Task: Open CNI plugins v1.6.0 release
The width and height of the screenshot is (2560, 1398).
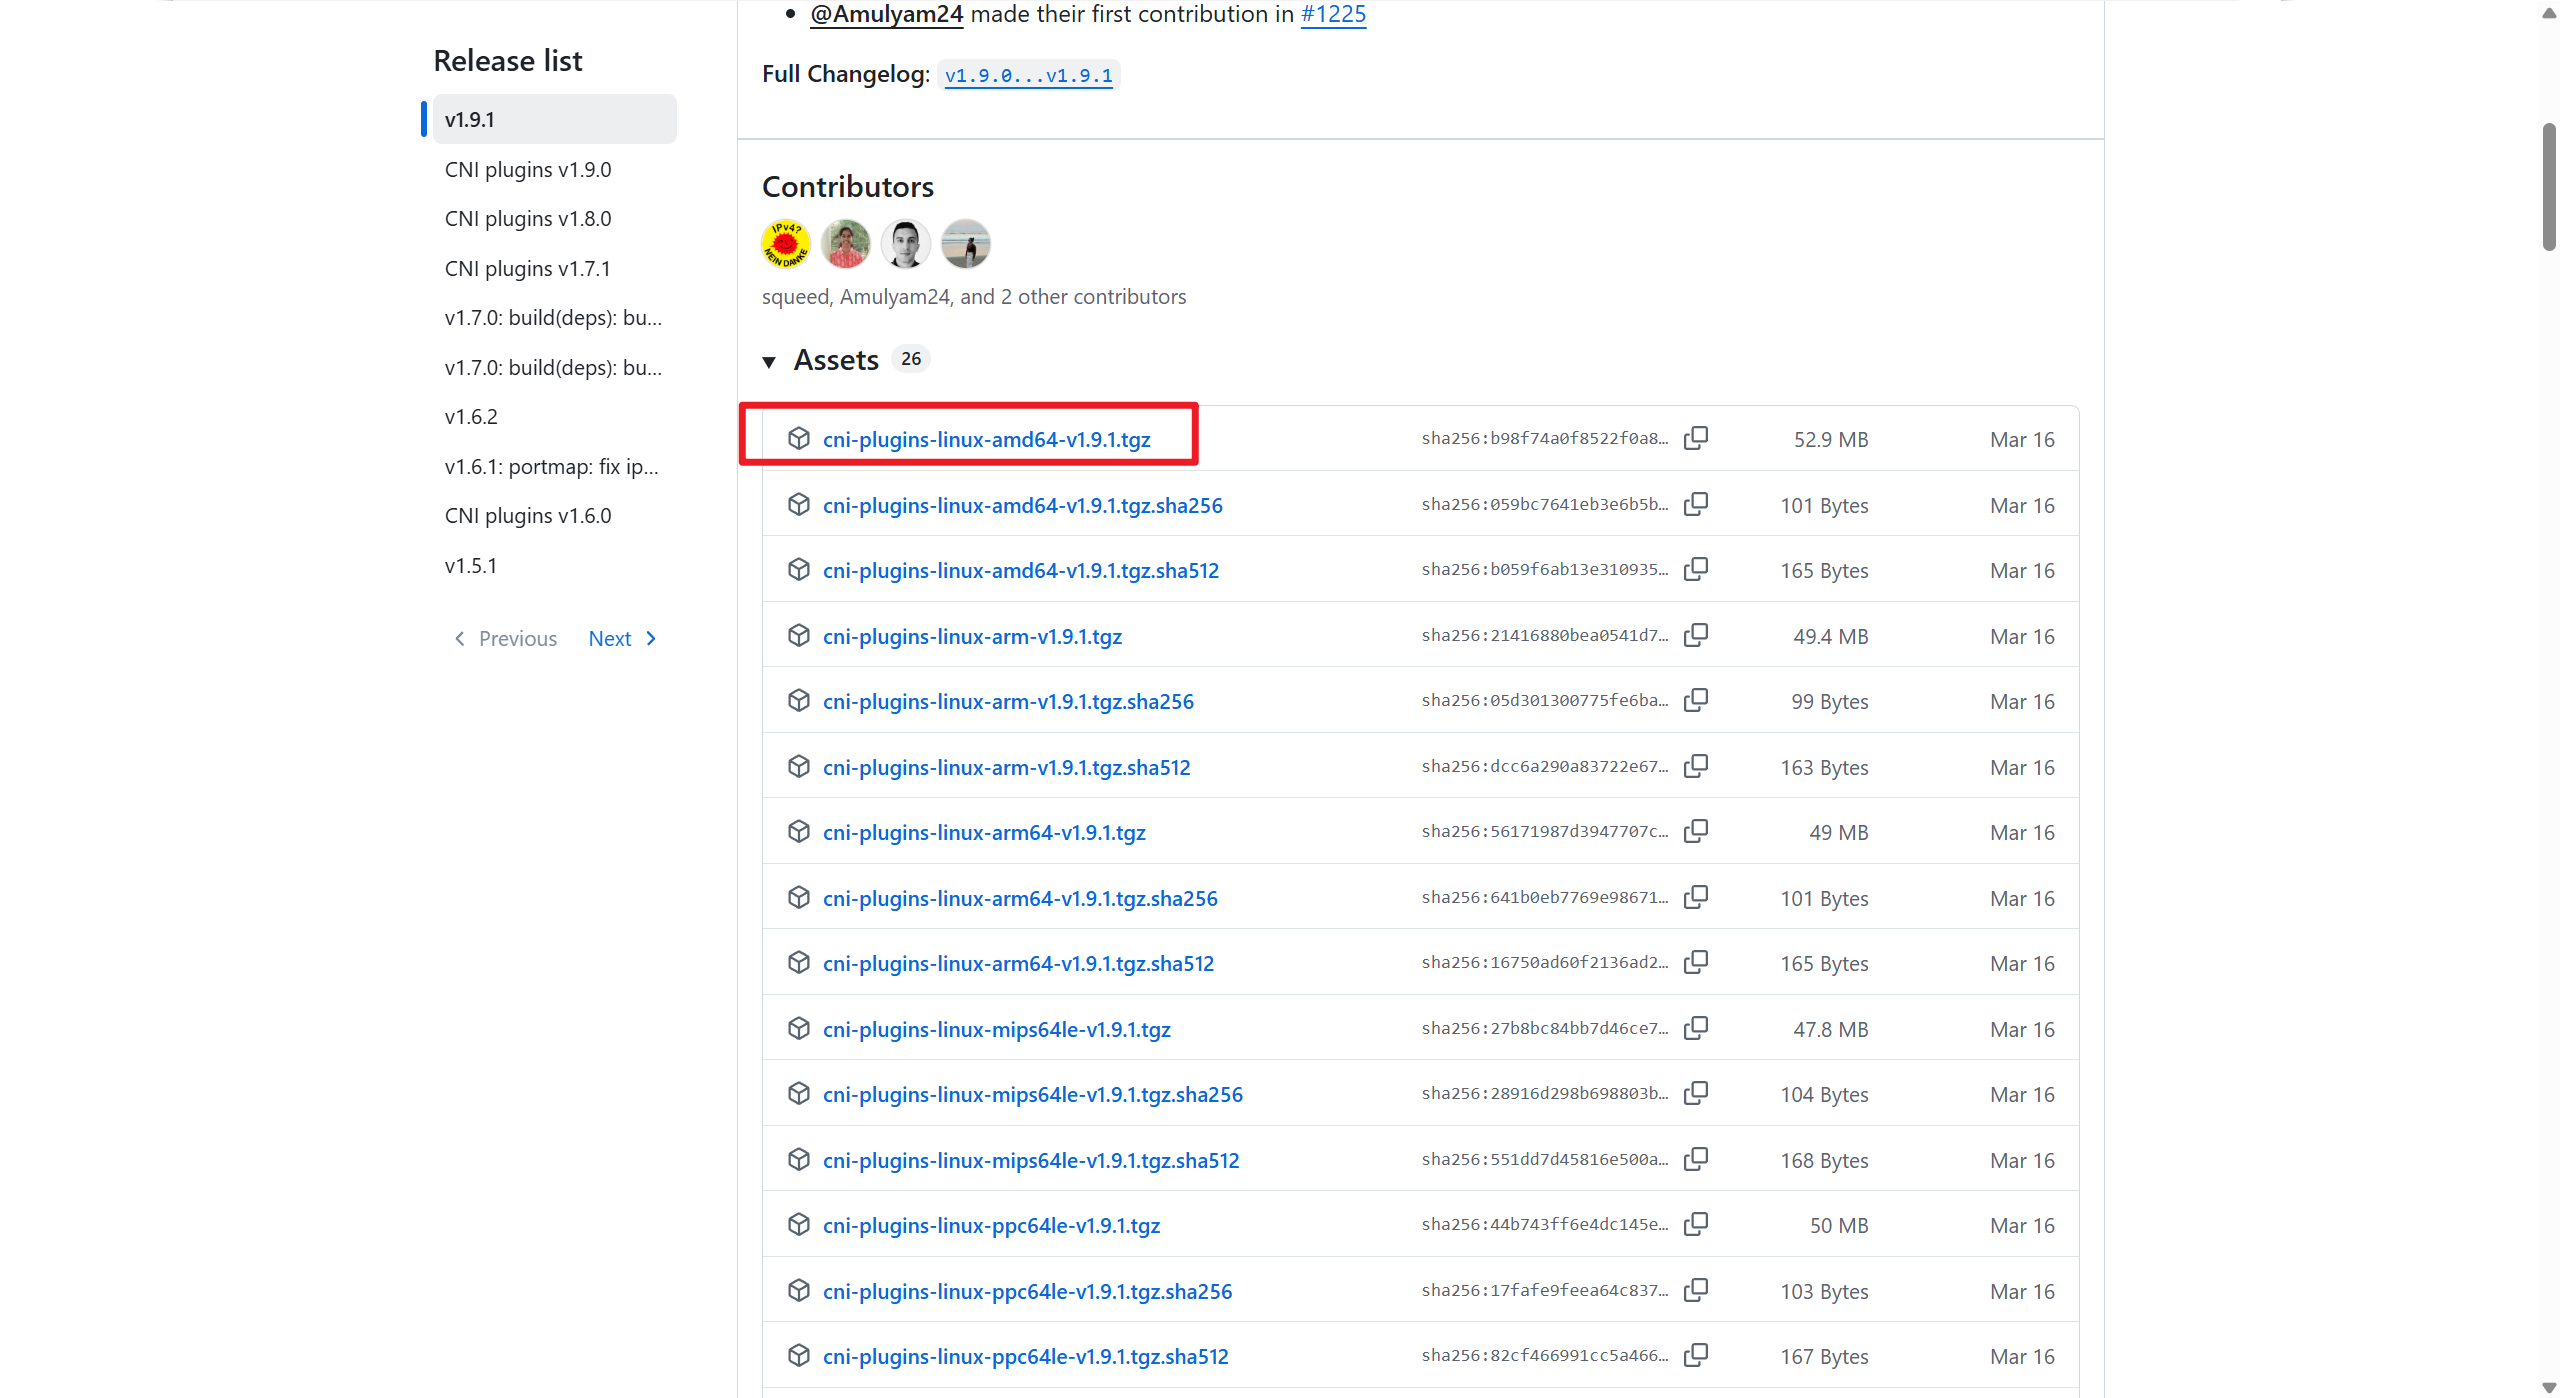Action: point(528,515)
